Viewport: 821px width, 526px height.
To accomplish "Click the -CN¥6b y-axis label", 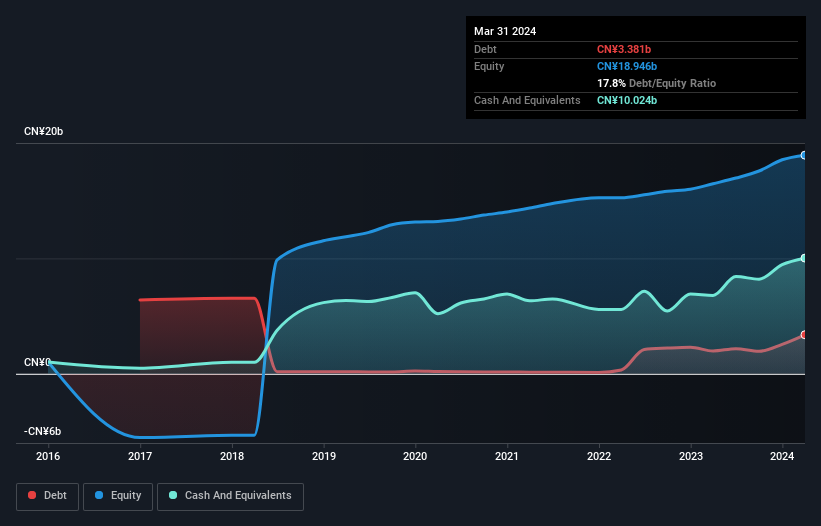I will click(42, 431).
